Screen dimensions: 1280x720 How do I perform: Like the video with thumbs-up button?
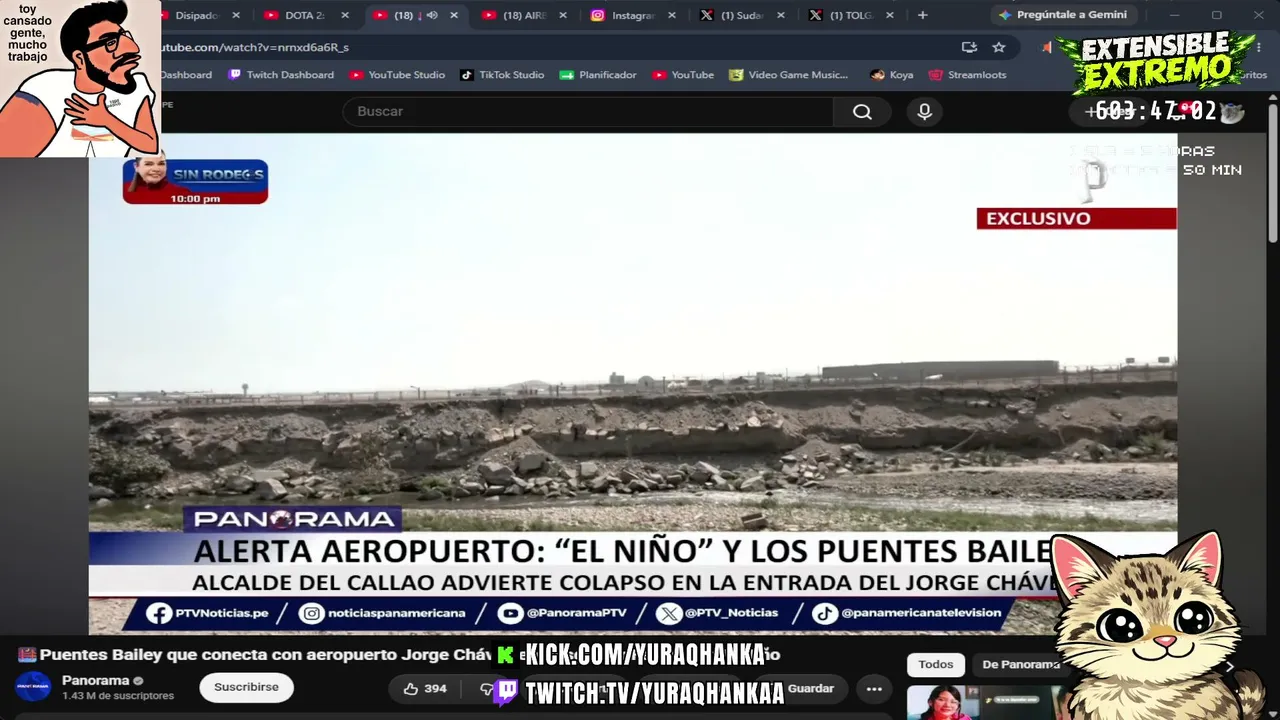click(x=425, y=688)
